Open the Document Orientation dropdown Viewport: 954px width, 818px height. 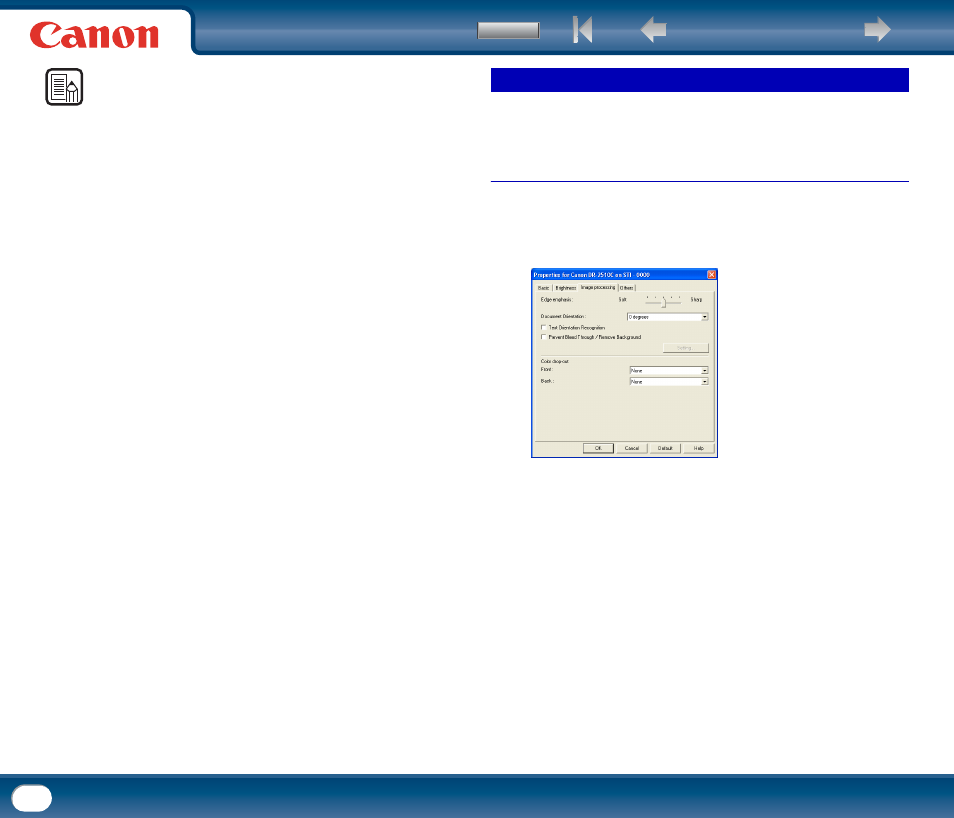pos(667,317)
